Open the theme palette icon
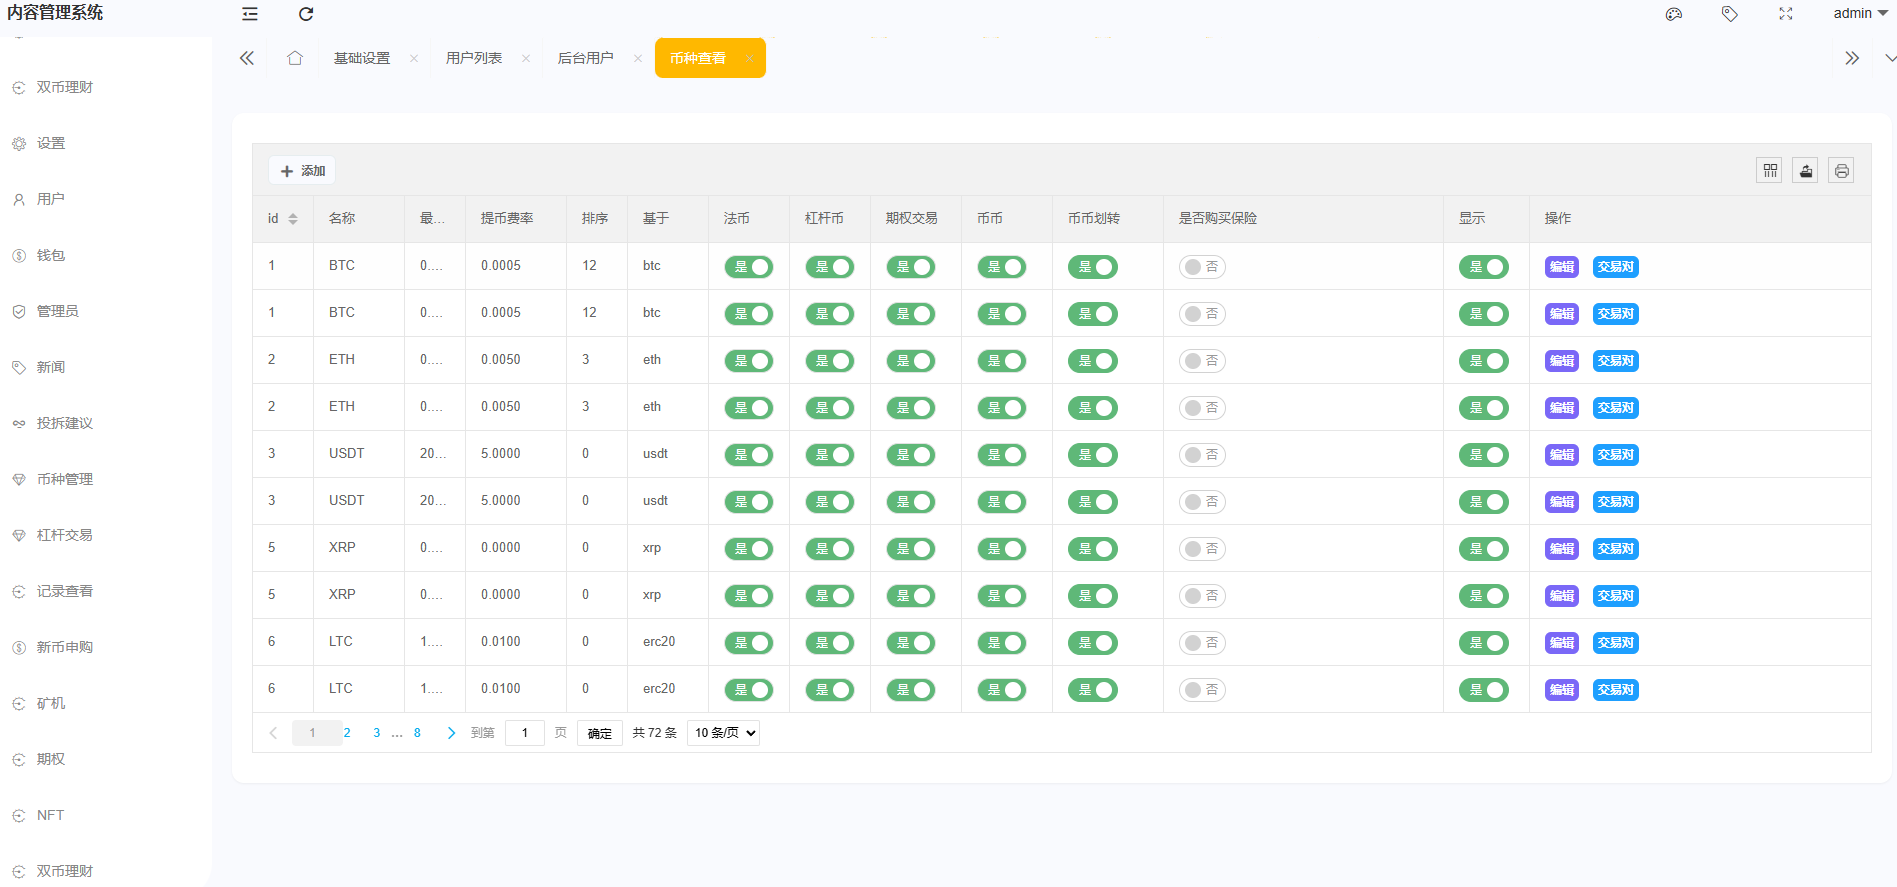Image resolution: width=1897 pixels, height=887 pixels. tap(1673, 14)
